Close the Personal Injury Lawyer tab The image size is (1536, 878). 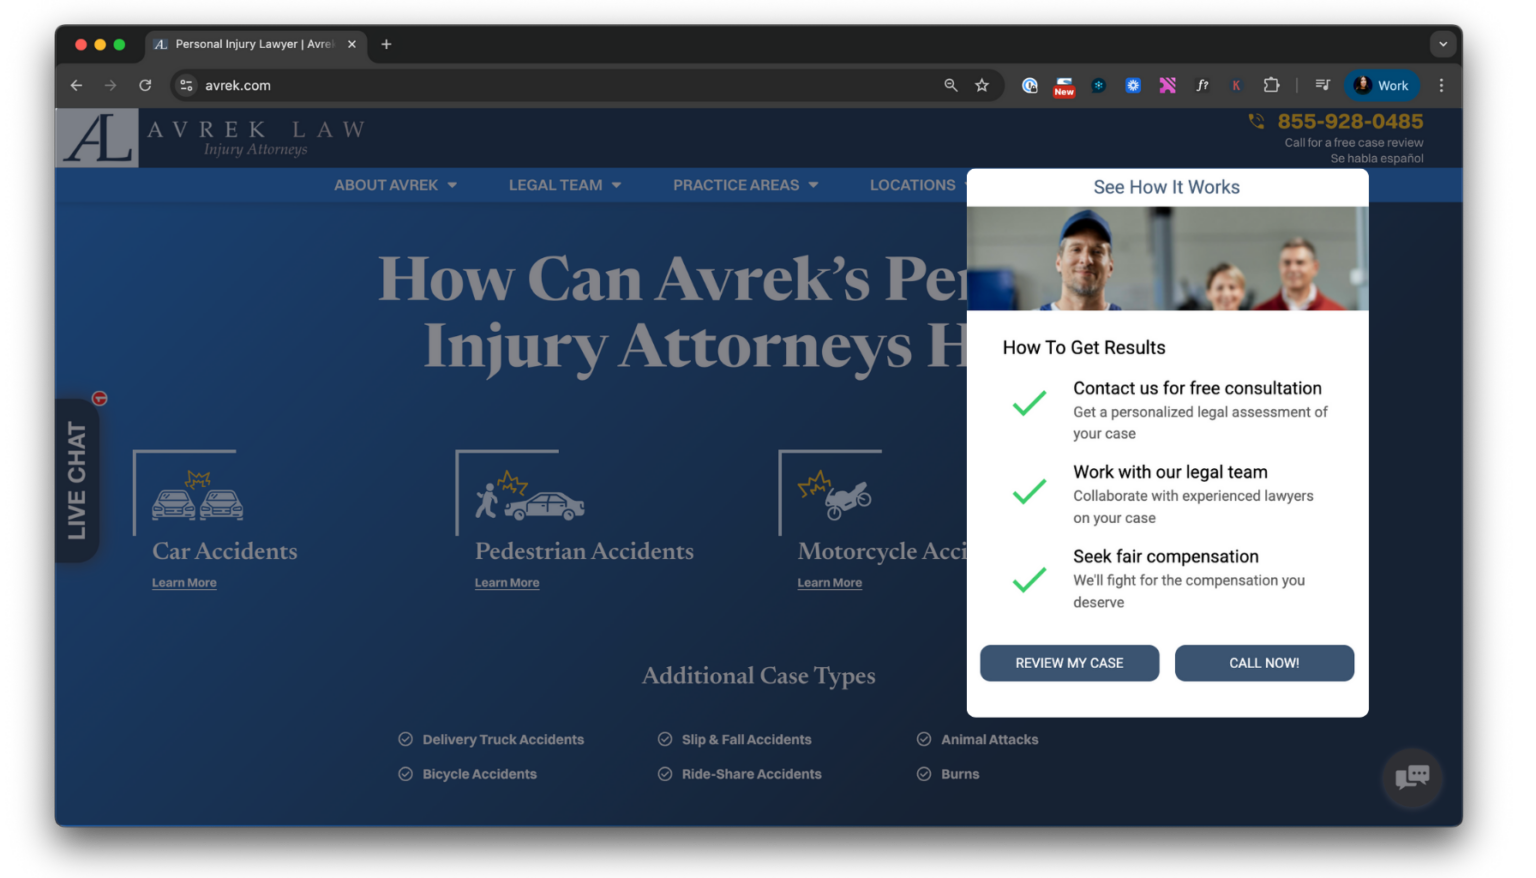(x=352, y=44)
